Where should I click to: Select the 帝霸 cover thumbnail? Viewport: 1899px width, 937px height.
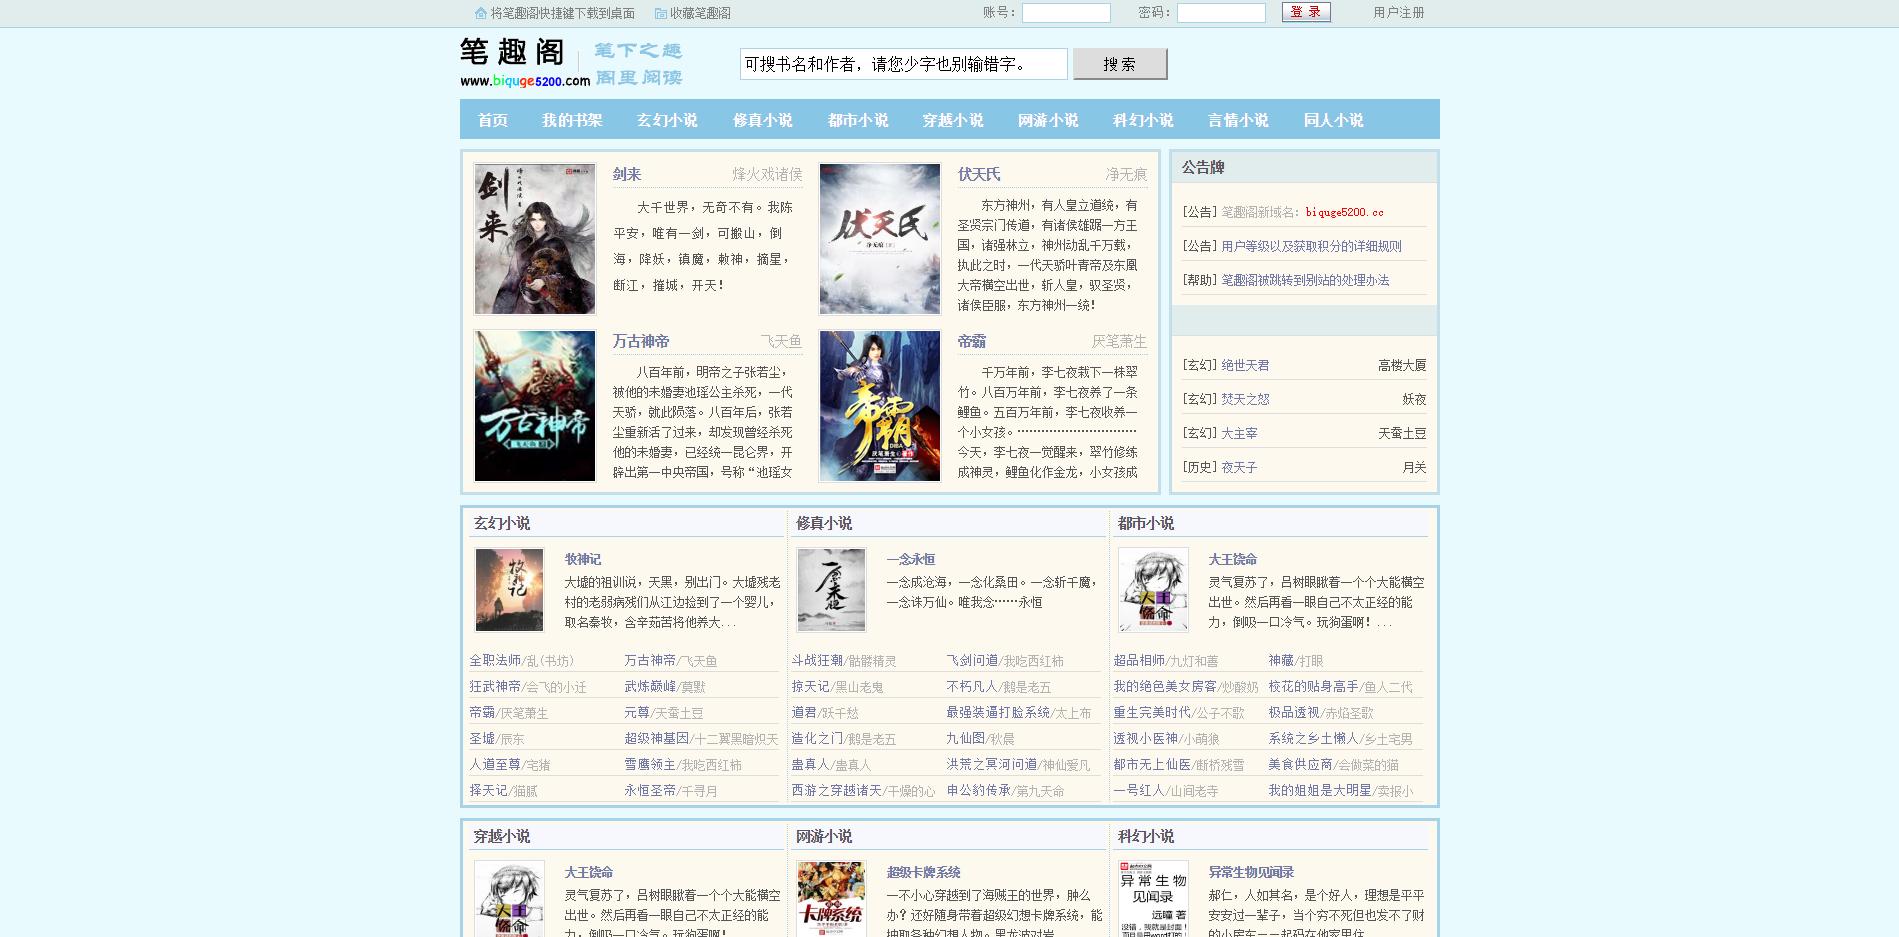tap(880, 406)
